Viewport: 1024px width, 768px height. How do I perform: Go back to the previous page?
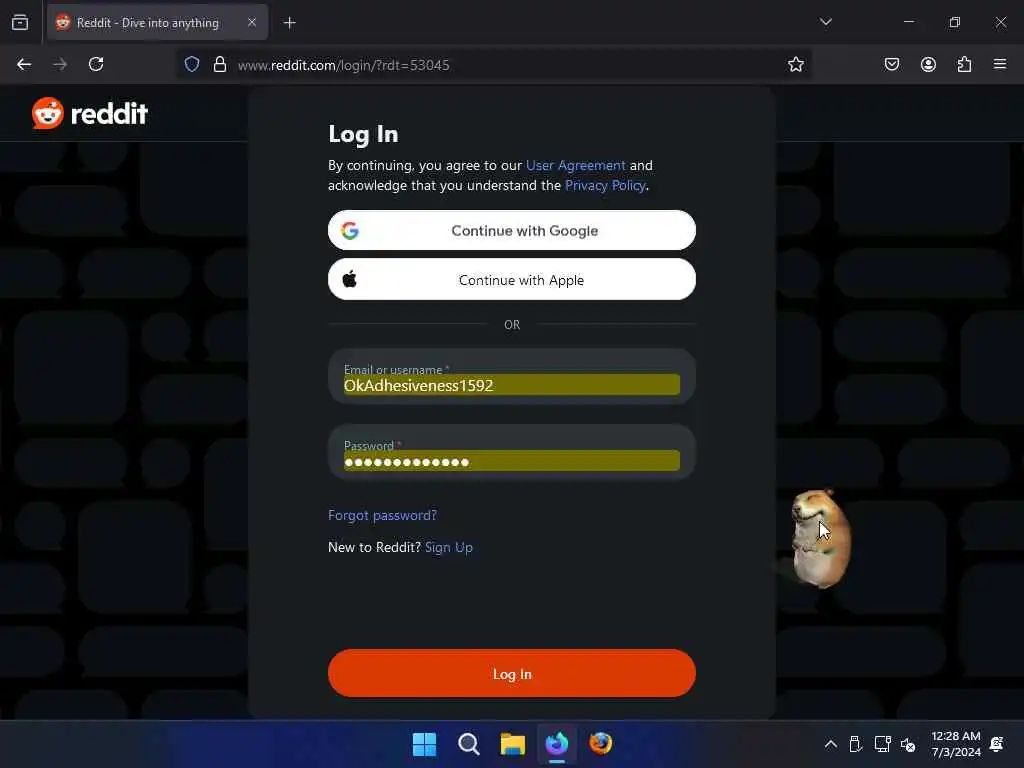(24, 64)
